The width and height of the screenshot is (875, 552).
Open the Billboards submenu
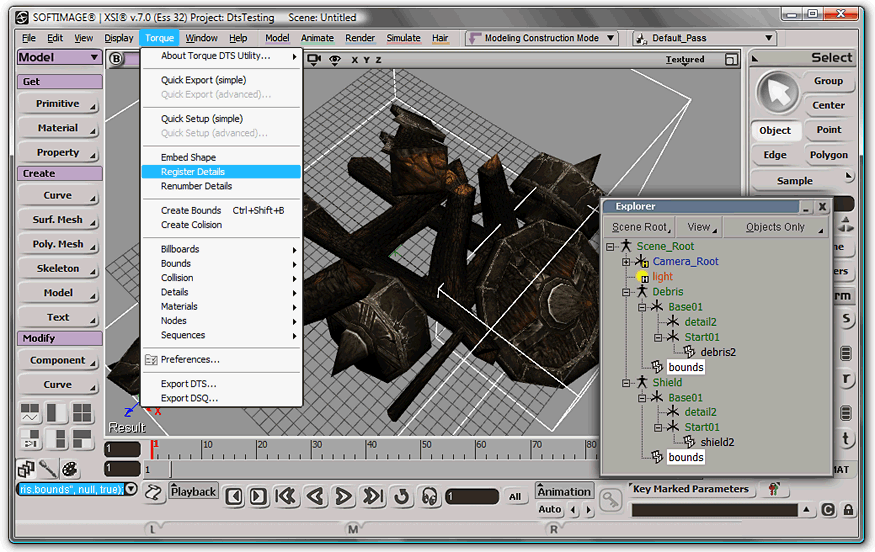pyautogui.click(x=221, y=249)
